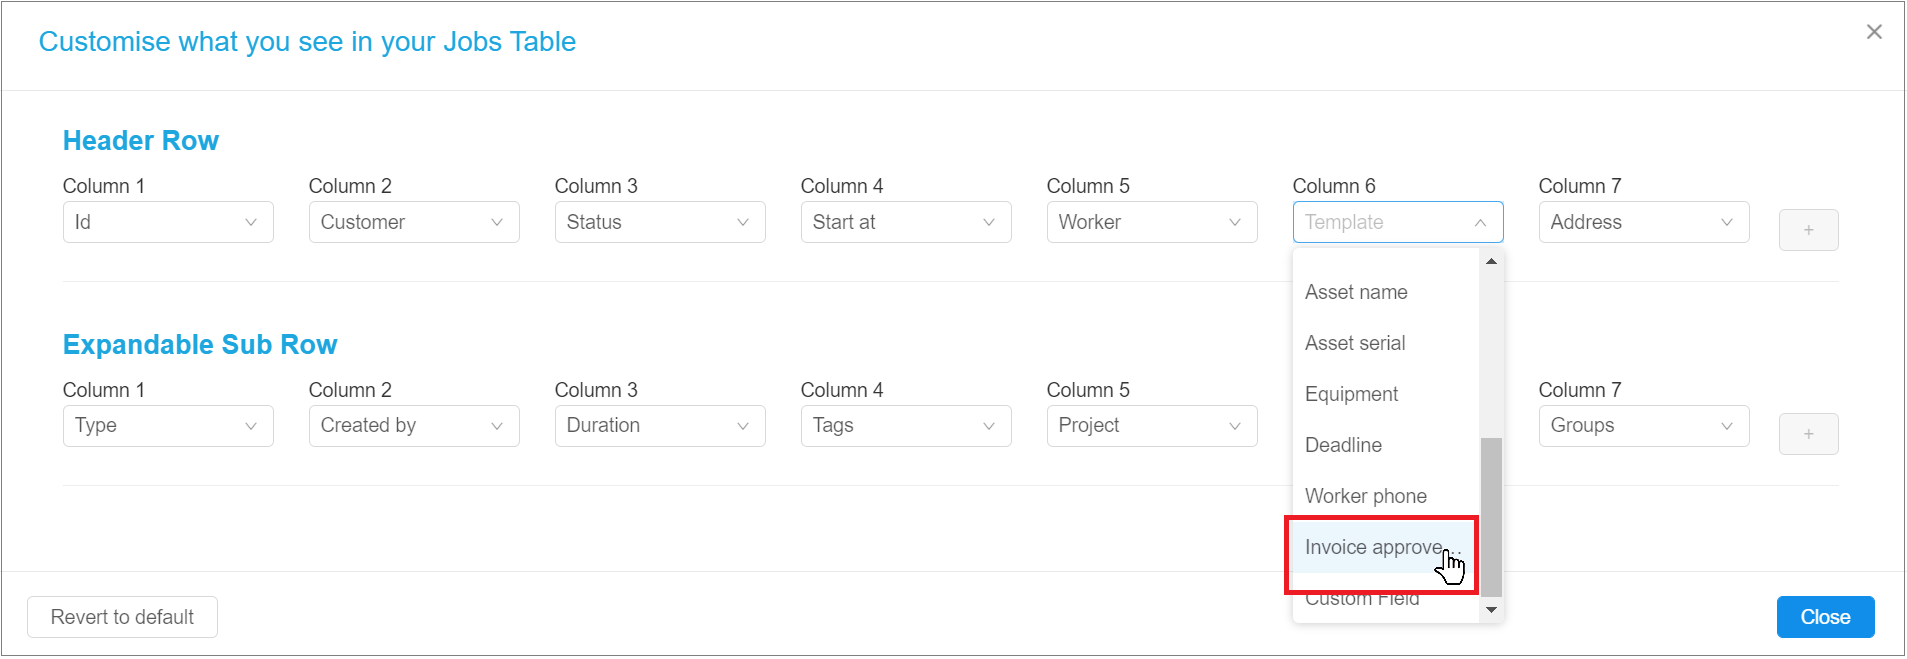Open the Start at dropdown
The height and width of the screenshot is (659, 1907).
[x=905, y=222]
